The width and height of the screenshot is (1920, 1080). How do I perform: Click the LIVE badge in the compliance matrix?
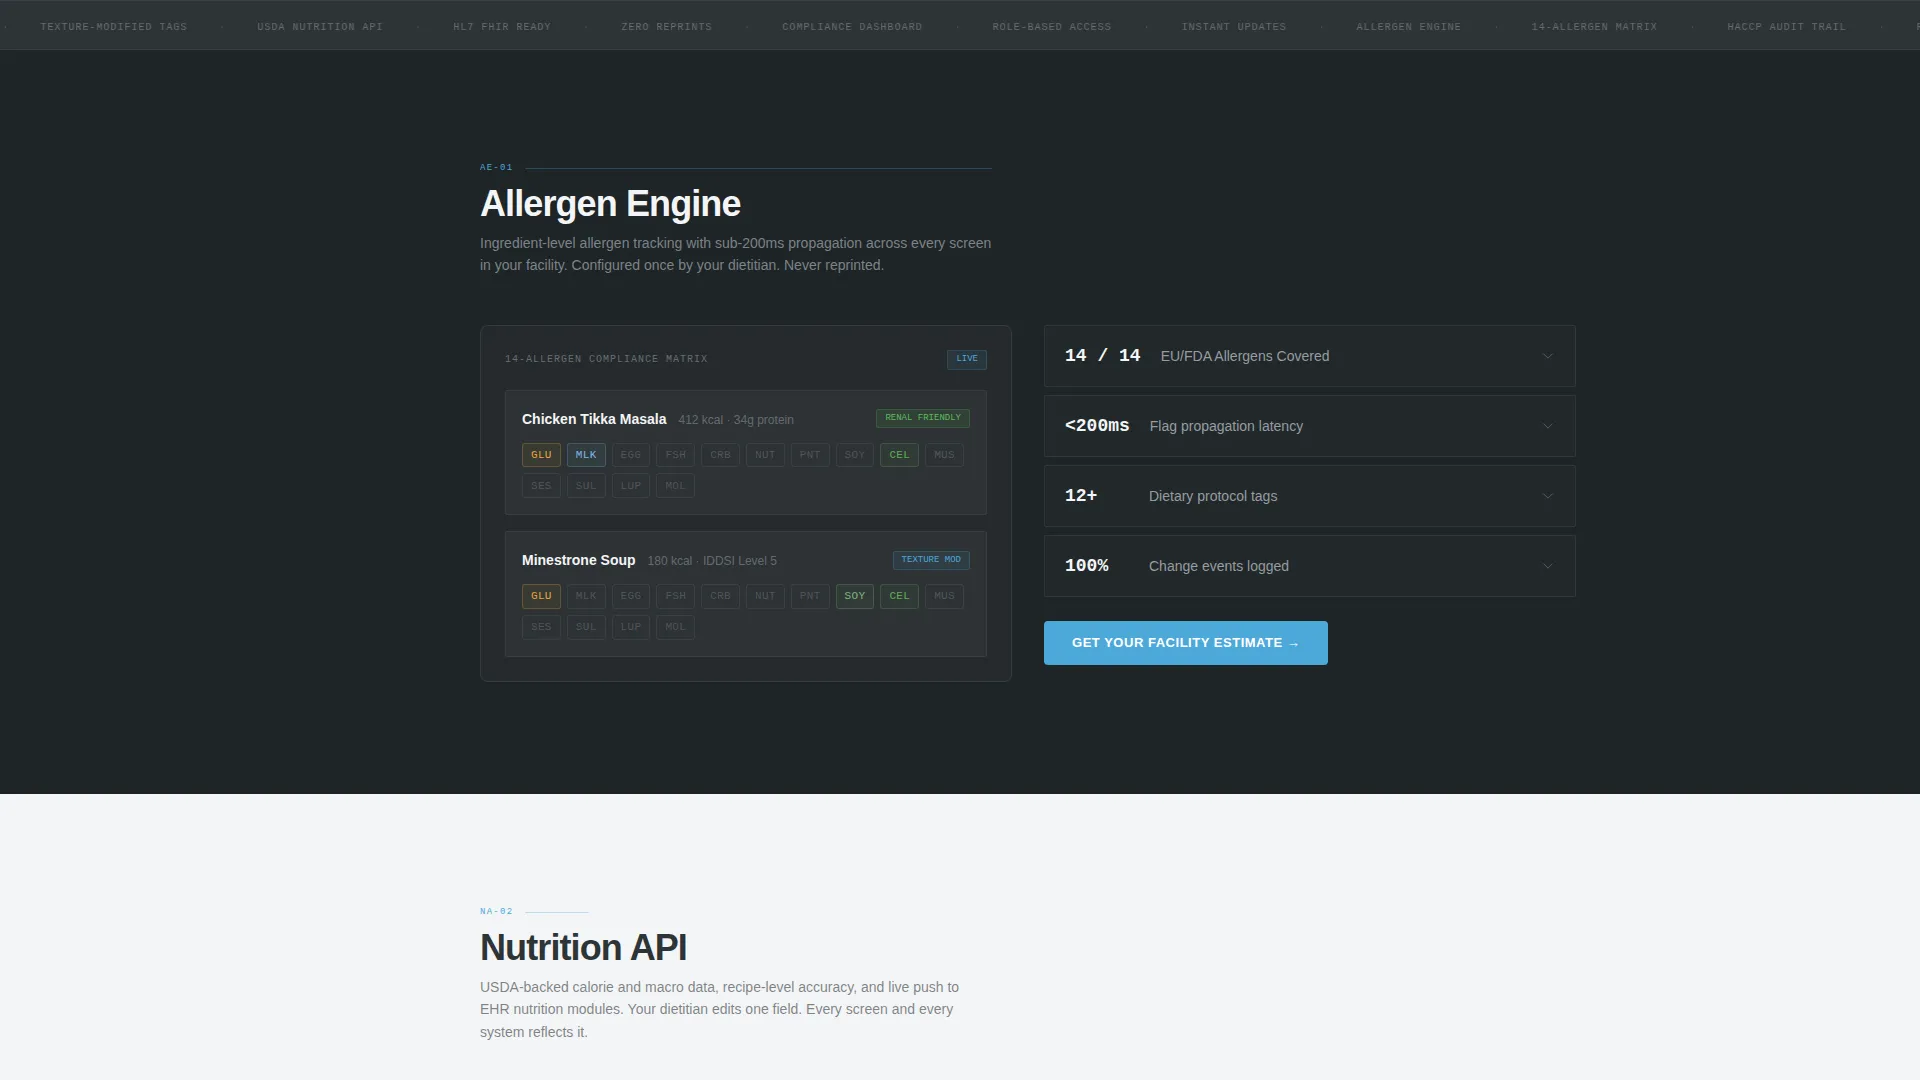(967, 359)
